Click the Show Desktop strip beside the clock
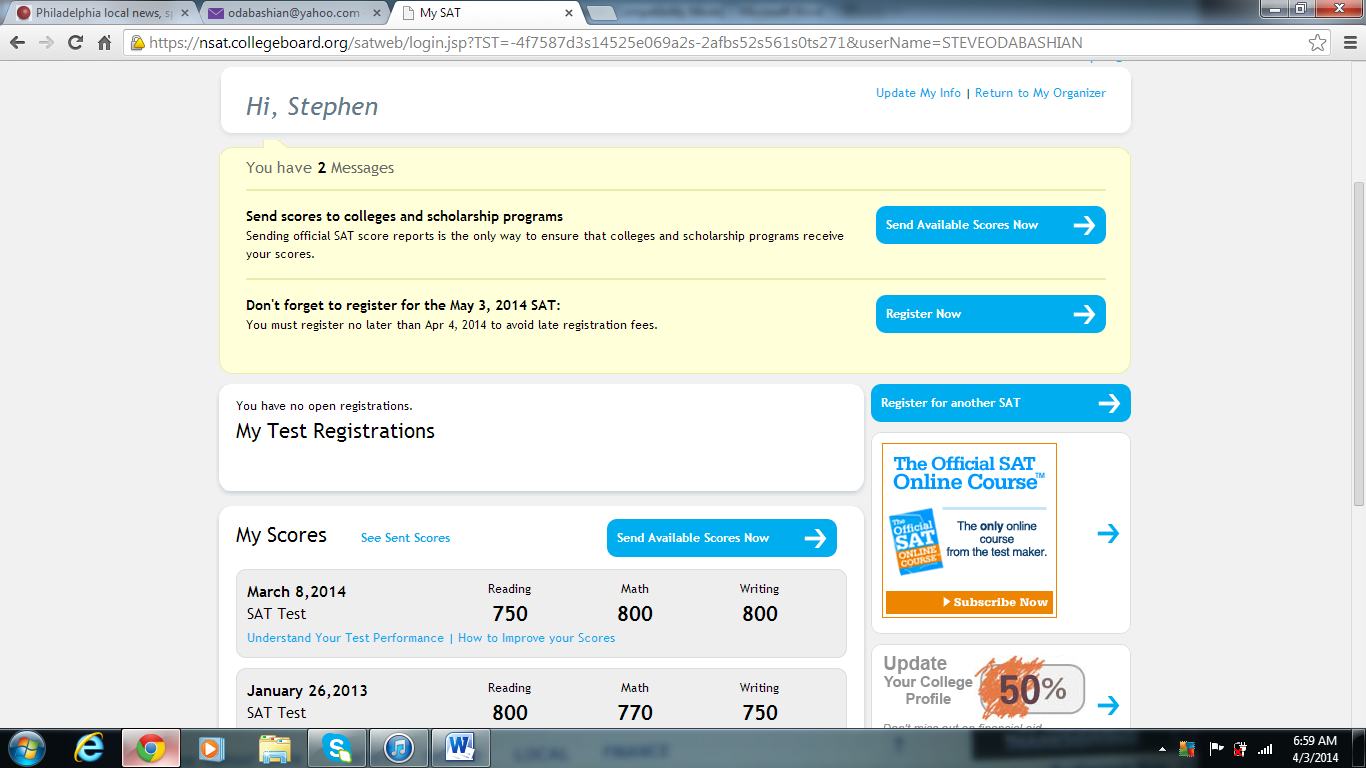This screenshot has width=1366, height=768. click(x=1359, y=748)
